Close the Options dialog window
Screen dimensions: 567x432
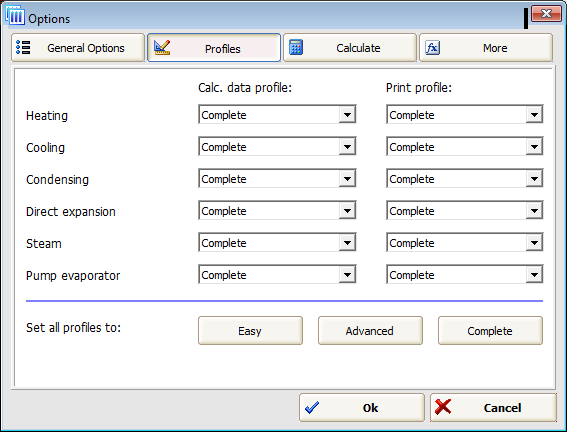[546, 14]
